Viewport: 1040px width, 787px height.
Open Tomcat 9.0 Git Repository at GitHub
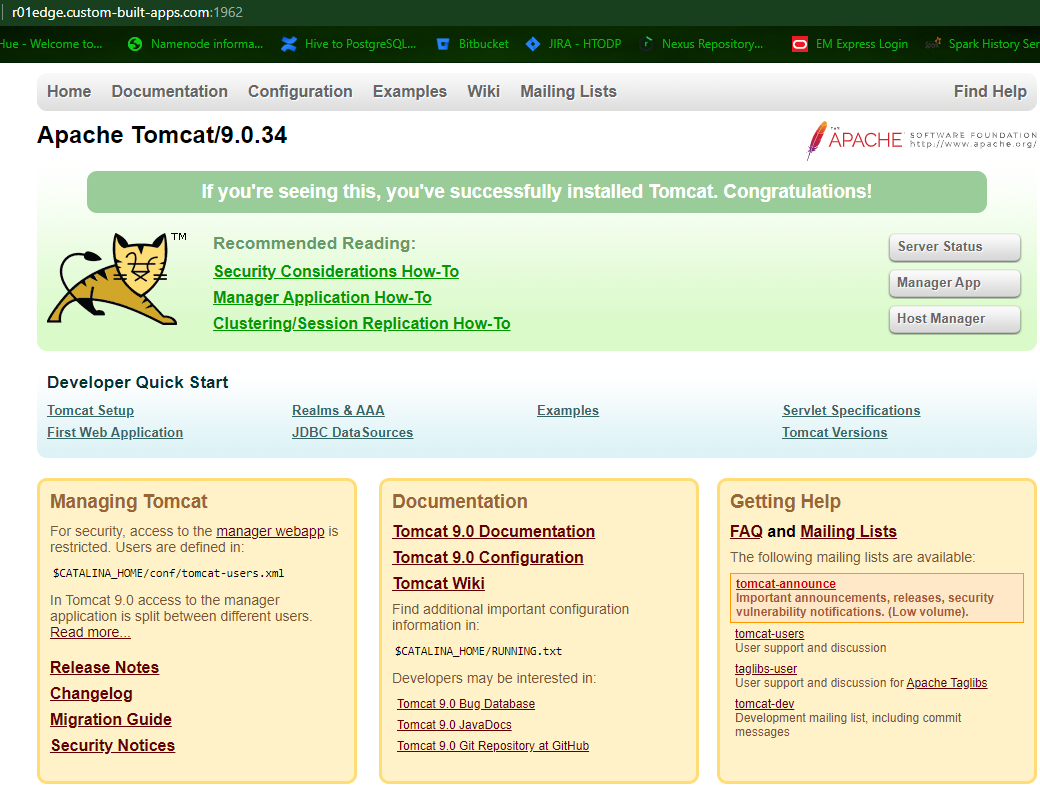pyautogui.click(x=493, y=746)
